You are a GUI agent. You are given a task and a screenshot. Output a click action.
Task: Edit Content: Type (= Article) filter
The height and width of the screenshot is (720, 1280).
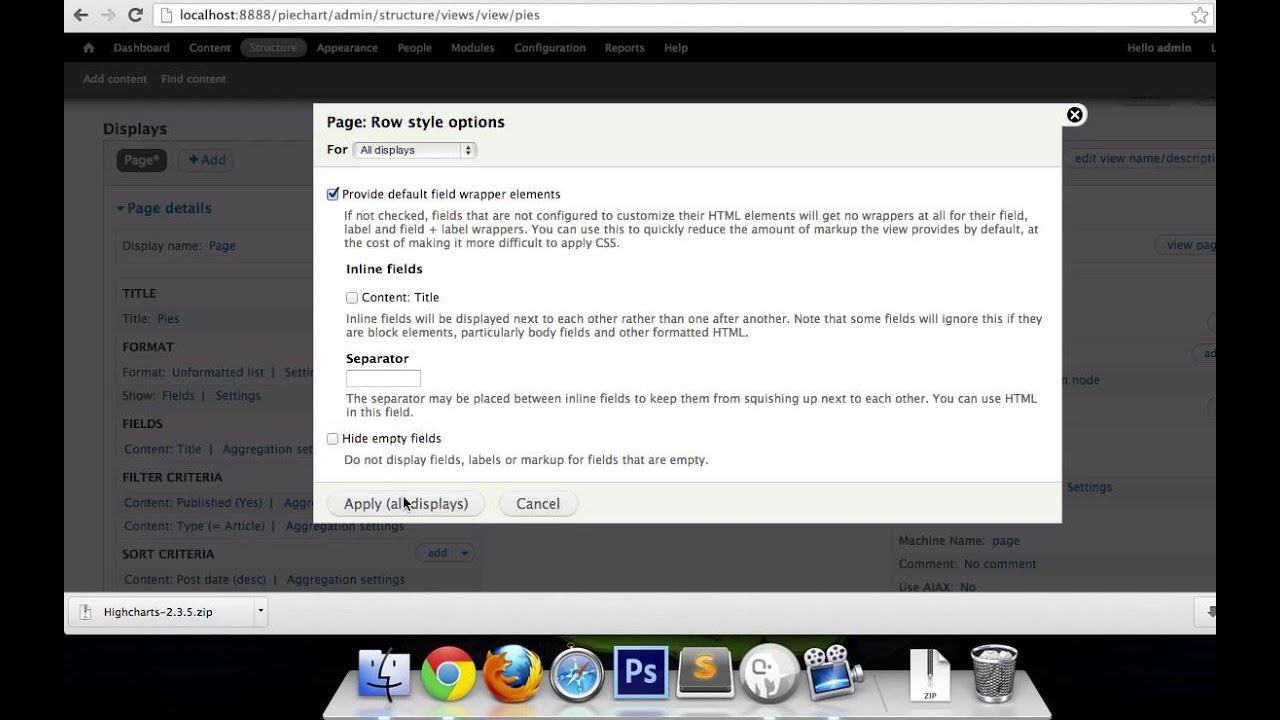coord(194,526)
